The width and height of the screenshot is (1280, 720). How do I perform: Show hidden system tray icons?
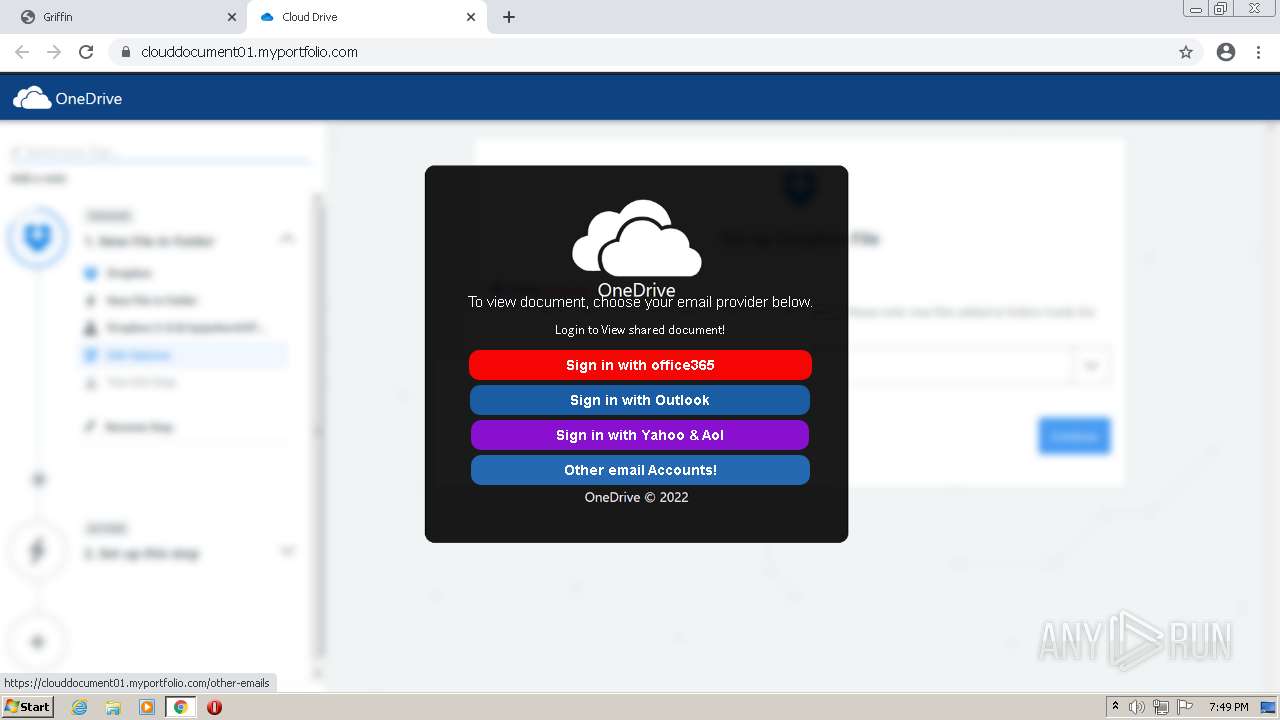coord(1115,707)
